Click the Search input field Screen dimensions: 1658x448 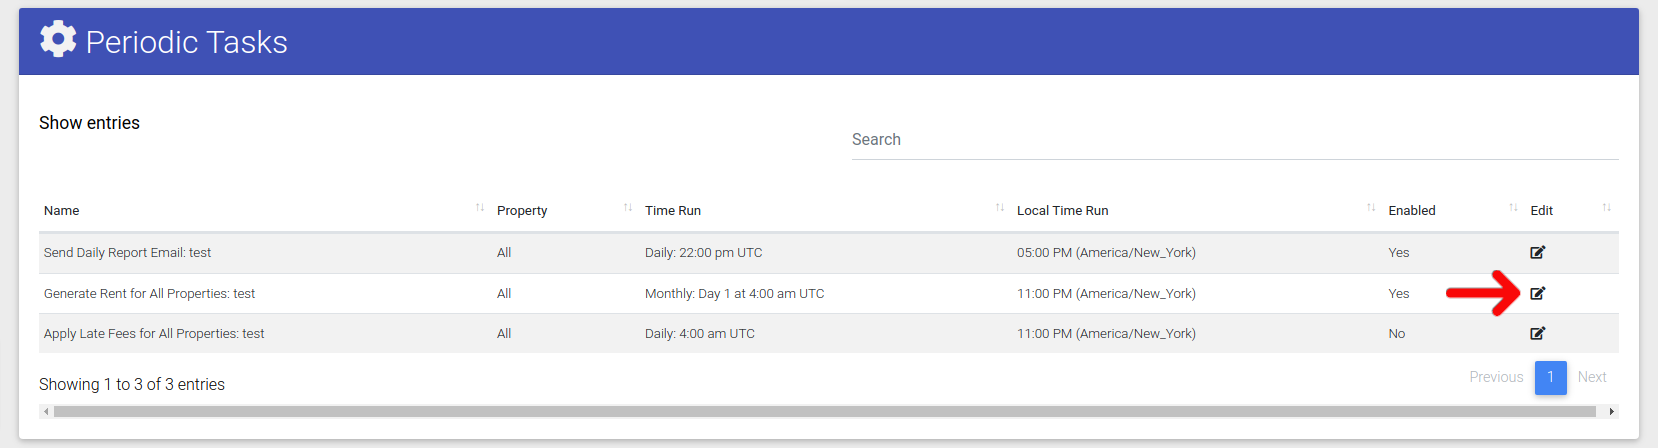[1234, 140]
